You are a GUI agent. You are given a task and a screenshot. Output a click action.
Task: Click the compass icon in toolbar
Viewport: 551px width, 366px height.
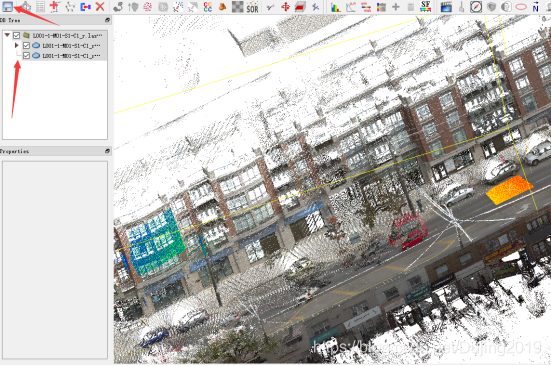pos(476,7)
